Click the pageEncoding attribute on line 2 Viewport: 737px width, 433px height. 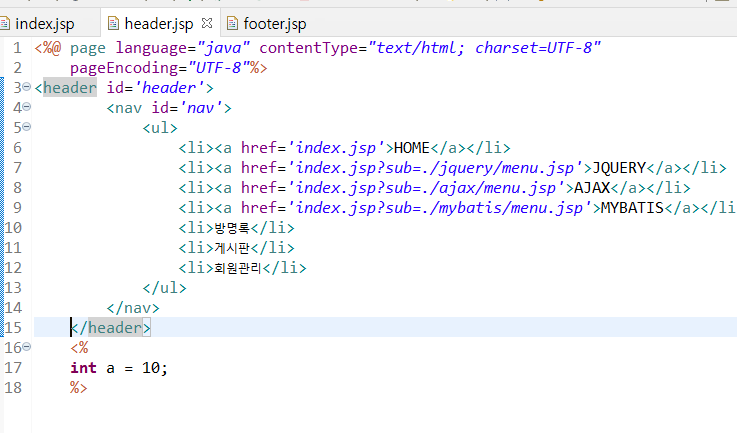point(124,68)
